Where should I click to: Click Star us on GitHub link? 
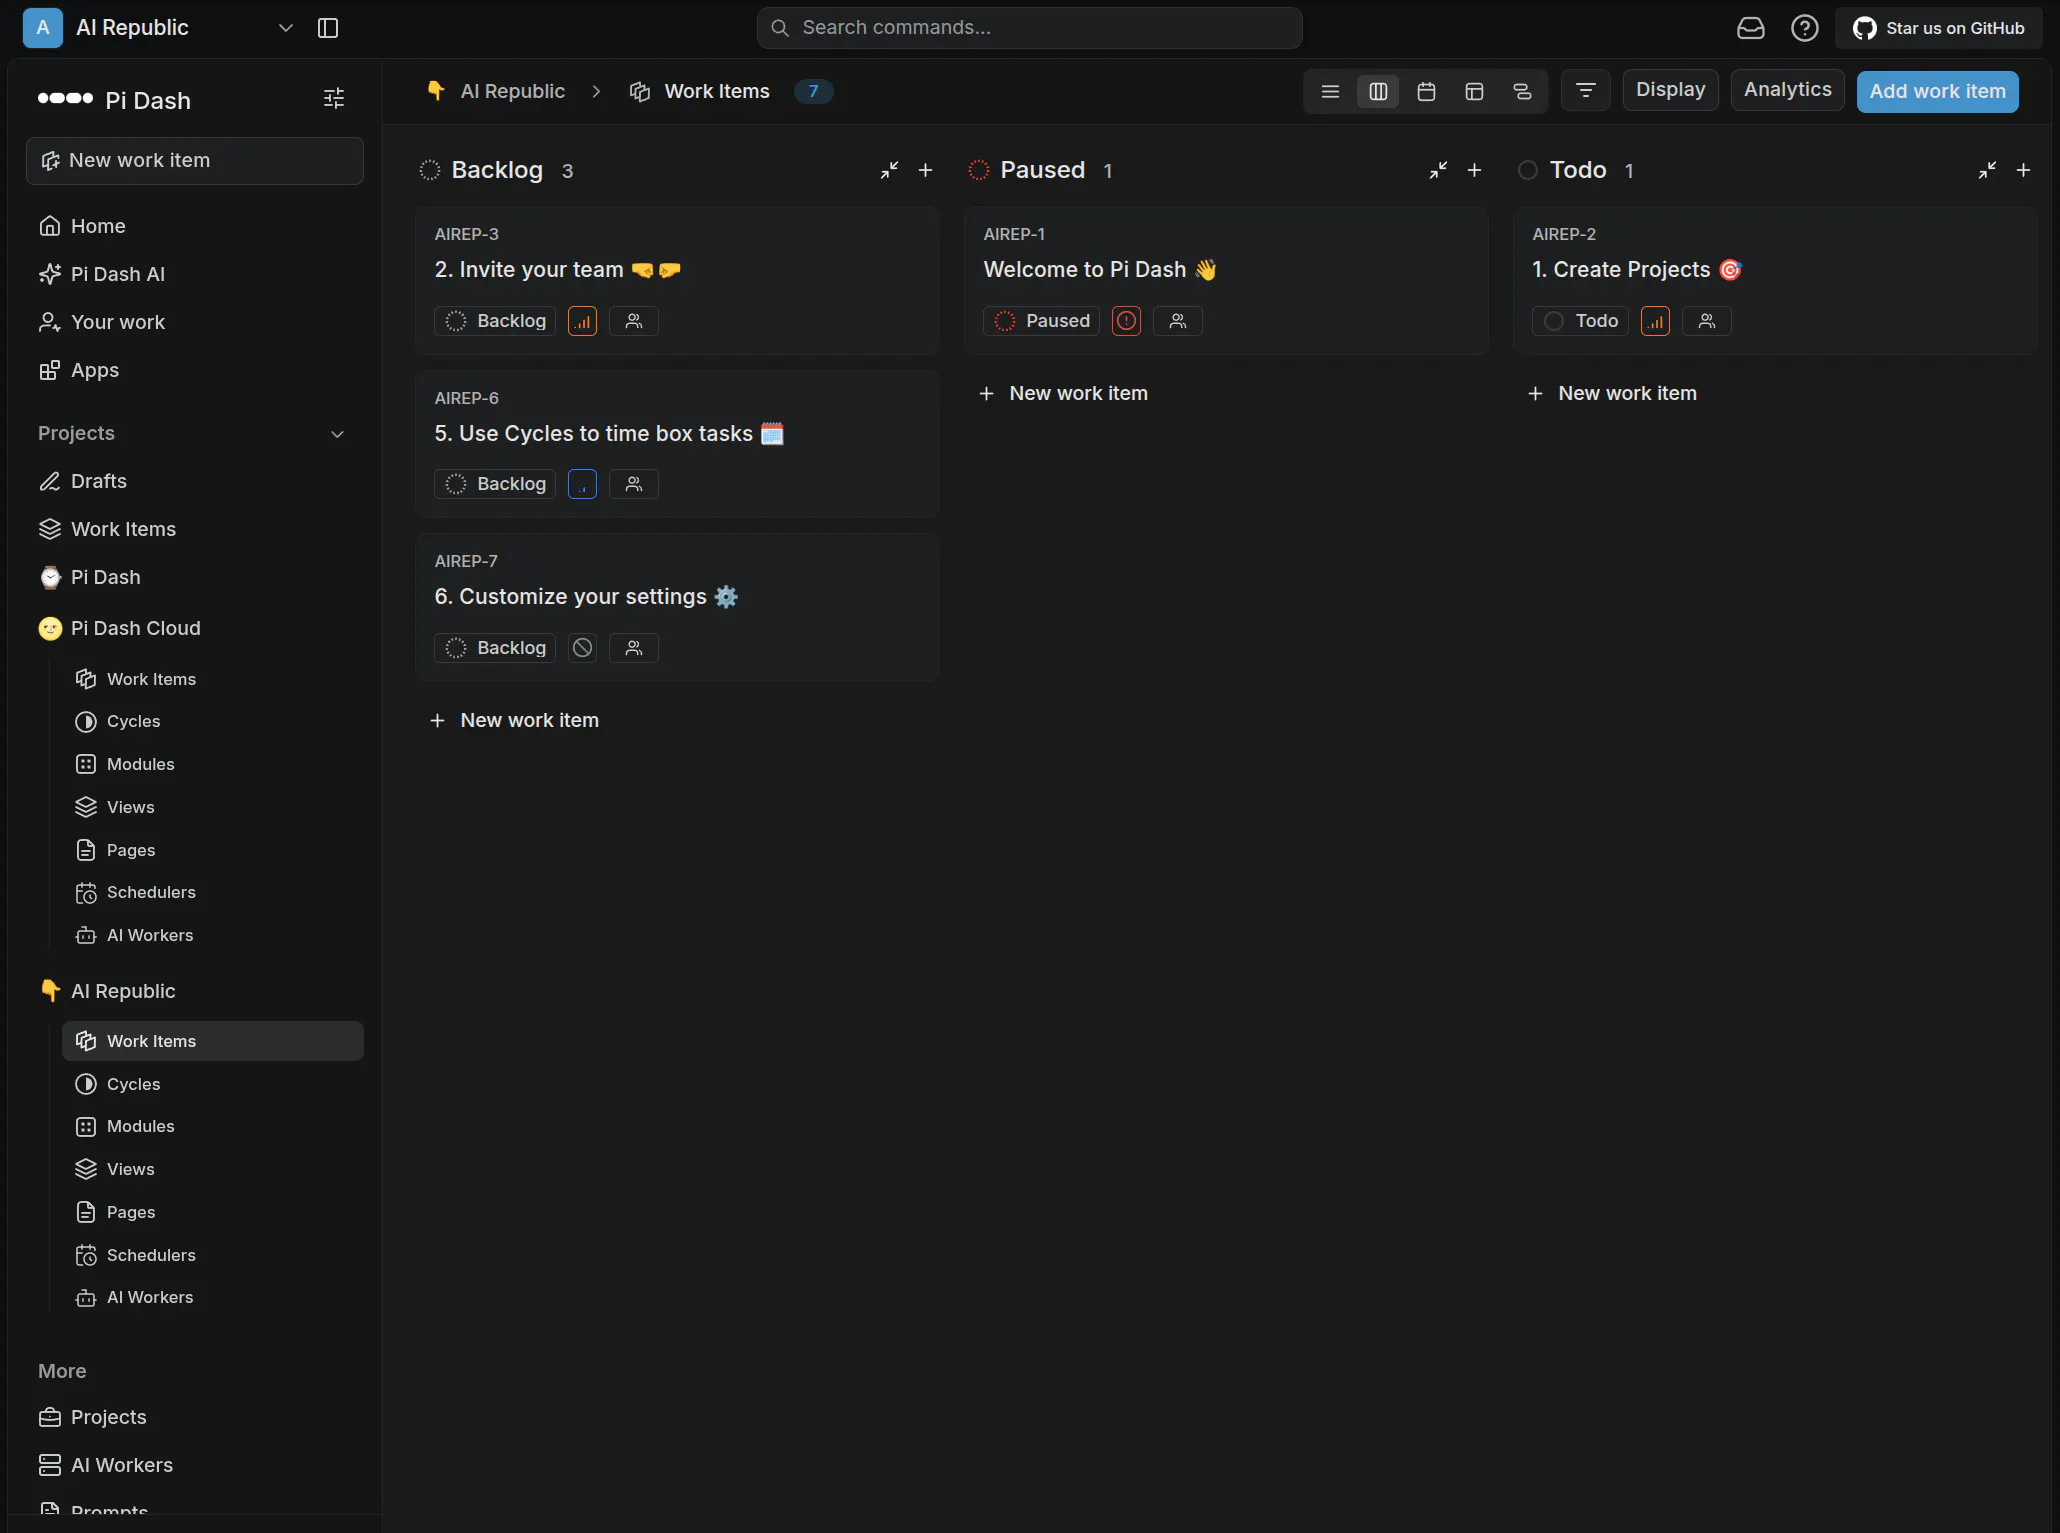(1938, 28)
